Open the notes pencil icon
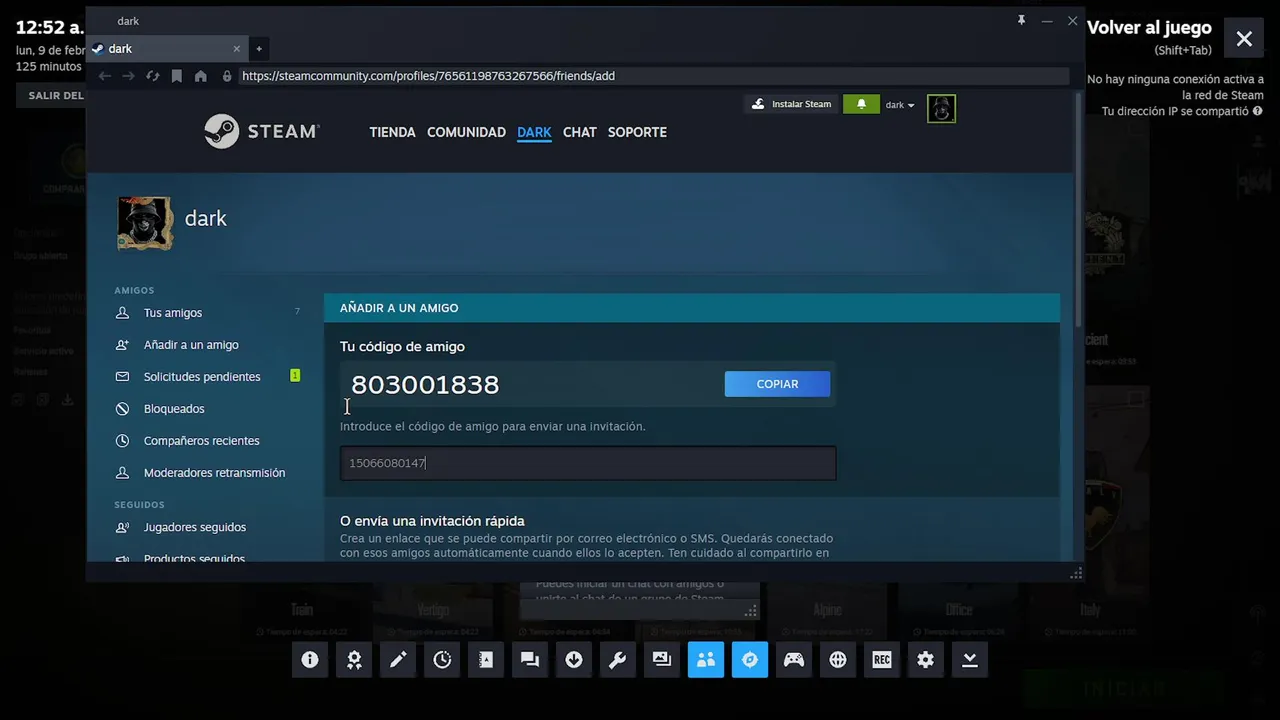 pos(398,660)
